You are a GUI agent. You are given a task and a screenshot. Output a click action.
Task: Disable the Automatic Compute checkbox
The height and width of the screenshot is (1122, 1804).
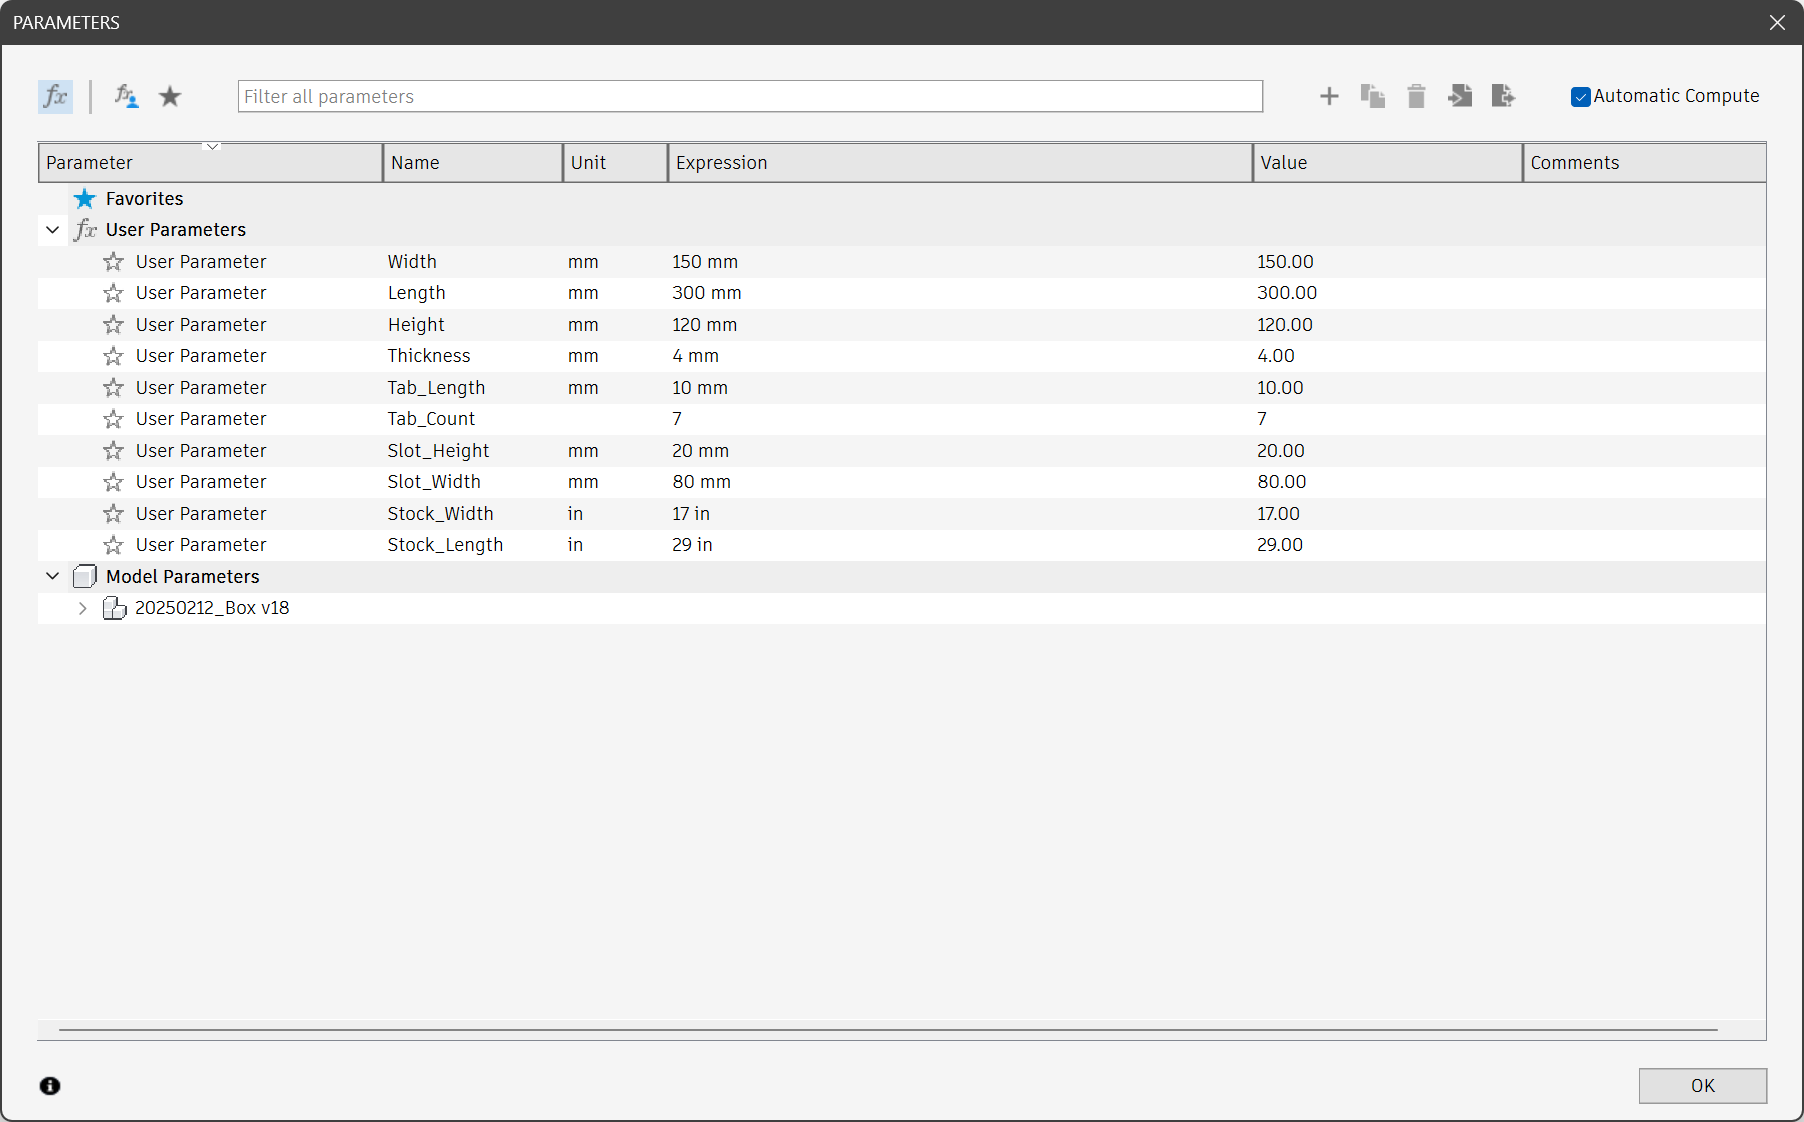tap(1580, 97)
